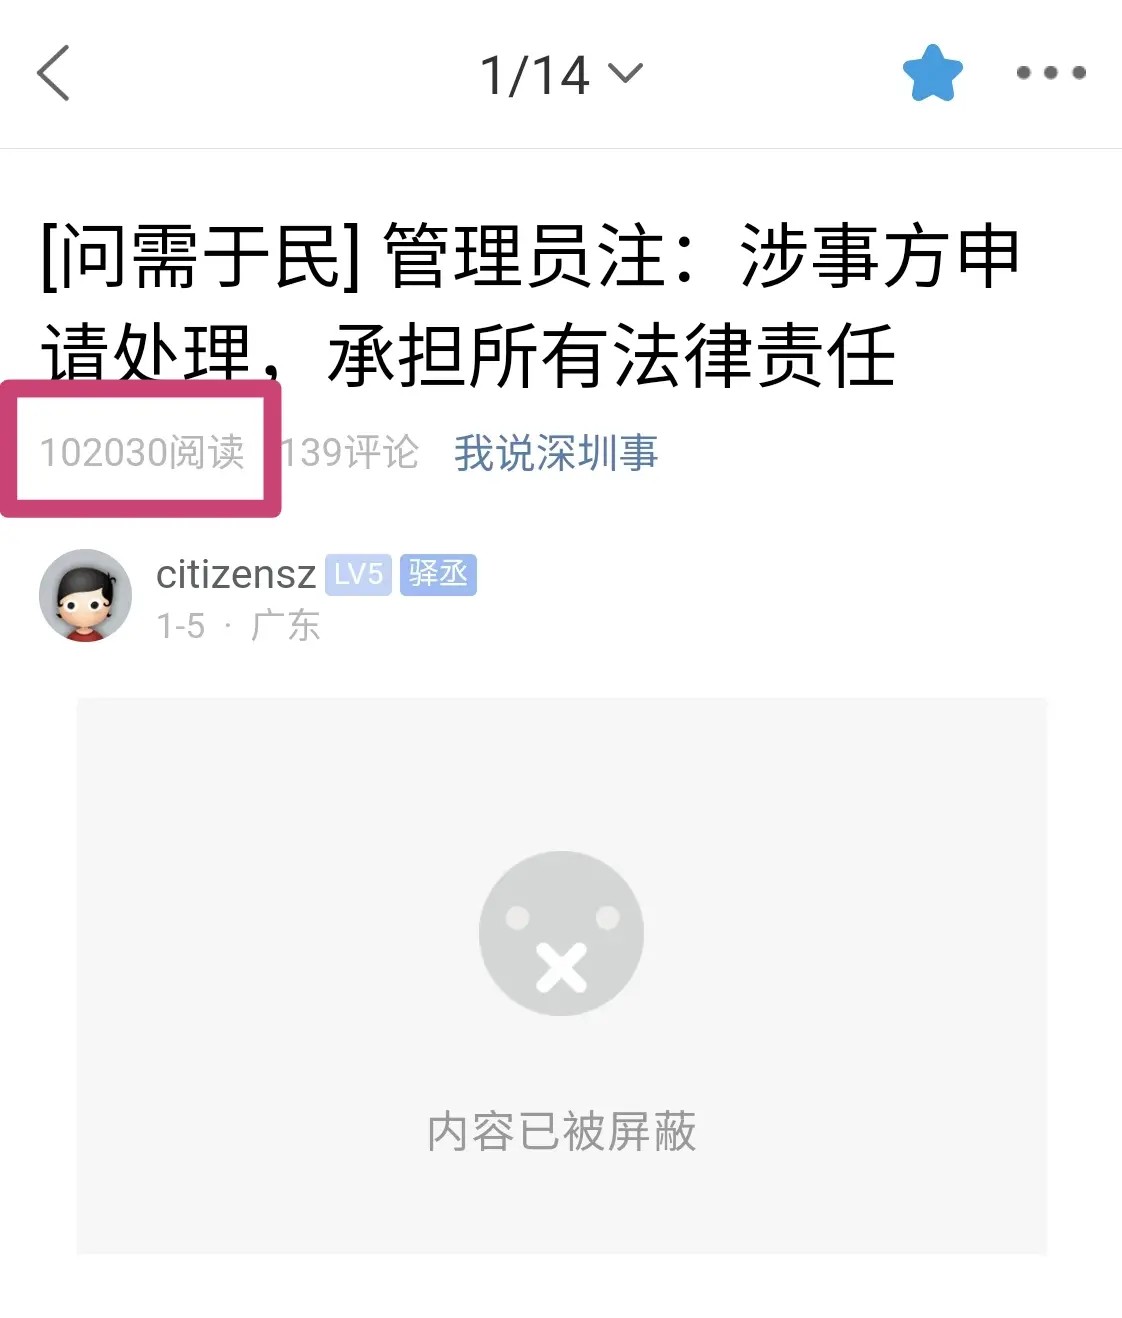The width and height of the screenshot is (1122, 1318).
Task: Expand the 1/14 page selector chevron
Action: point(625,74)
